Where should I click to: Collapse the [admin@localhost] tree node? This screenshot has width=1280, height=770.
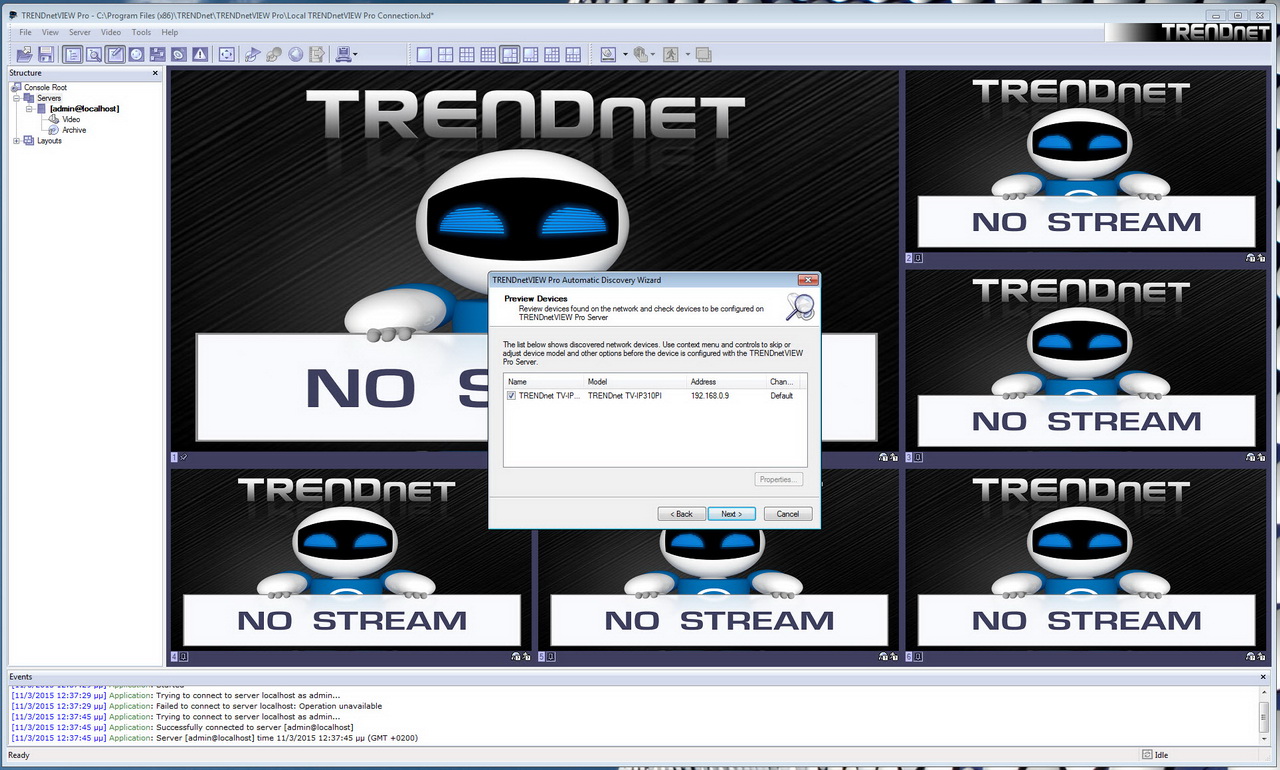tap(30, 109)
